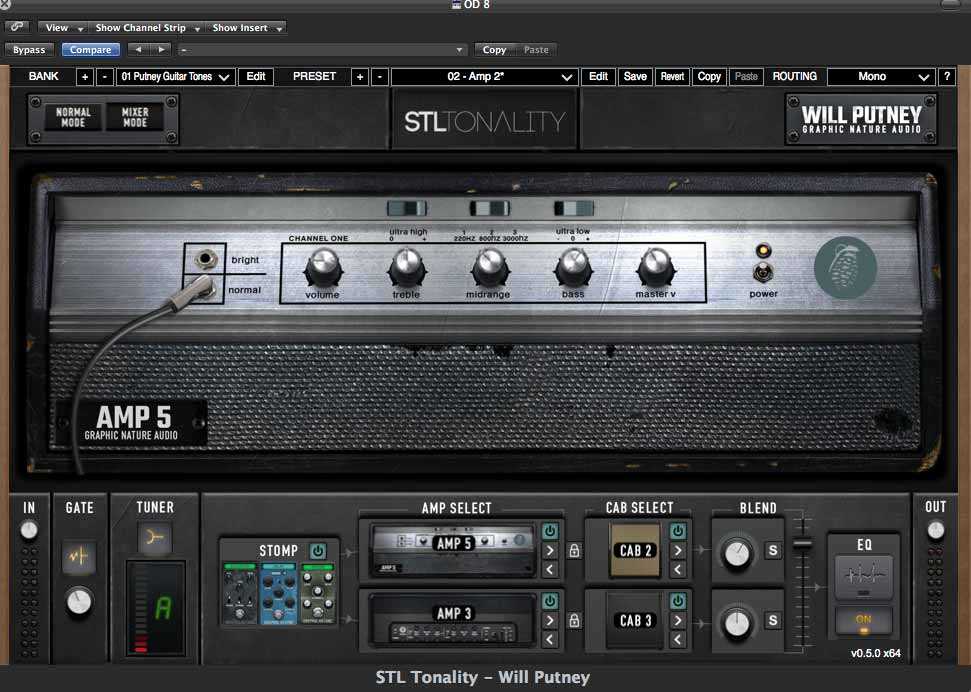Toggle power for the CAB 3 slot
Viewport: 971px width, 692px height.
(x=677, y=601)
